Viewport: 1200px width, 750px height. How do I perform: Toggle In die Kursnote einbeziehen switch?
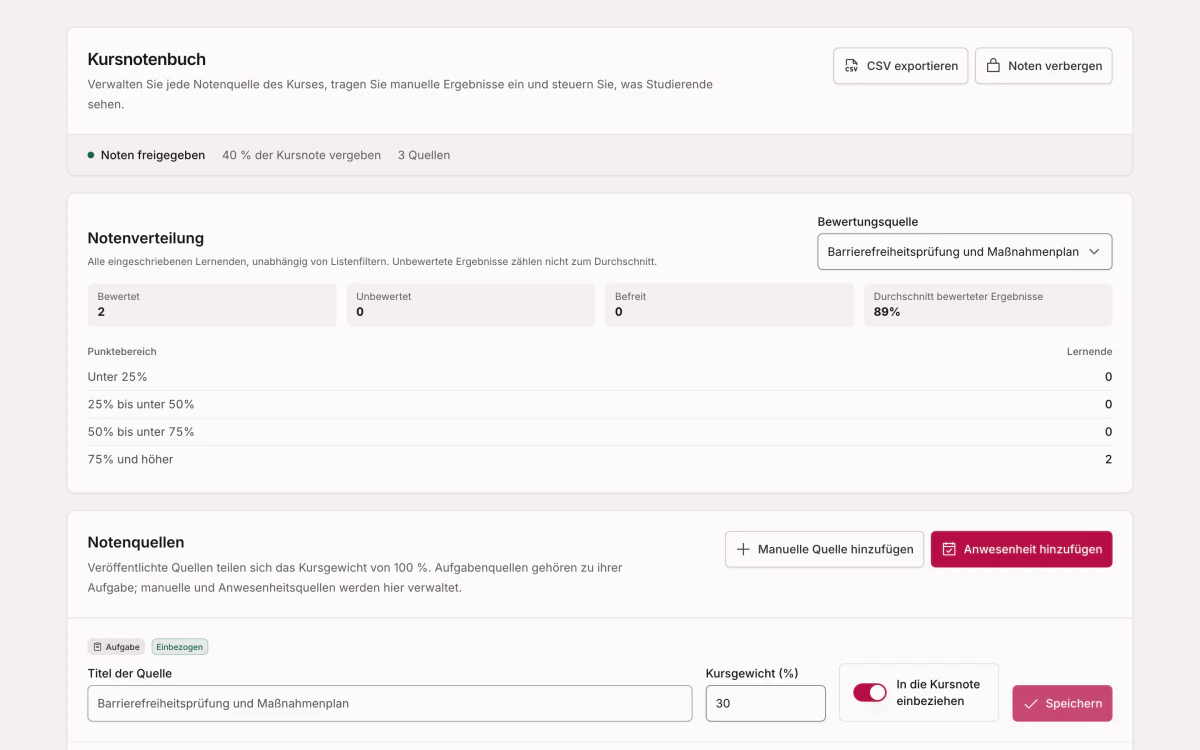[869, 692]
